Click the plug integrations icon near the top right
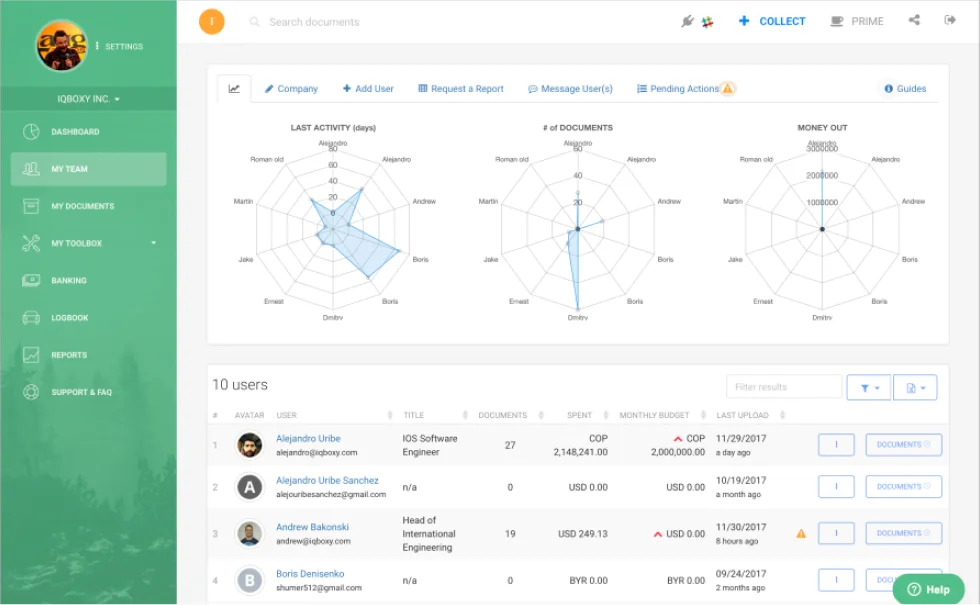 click(687, 21)
